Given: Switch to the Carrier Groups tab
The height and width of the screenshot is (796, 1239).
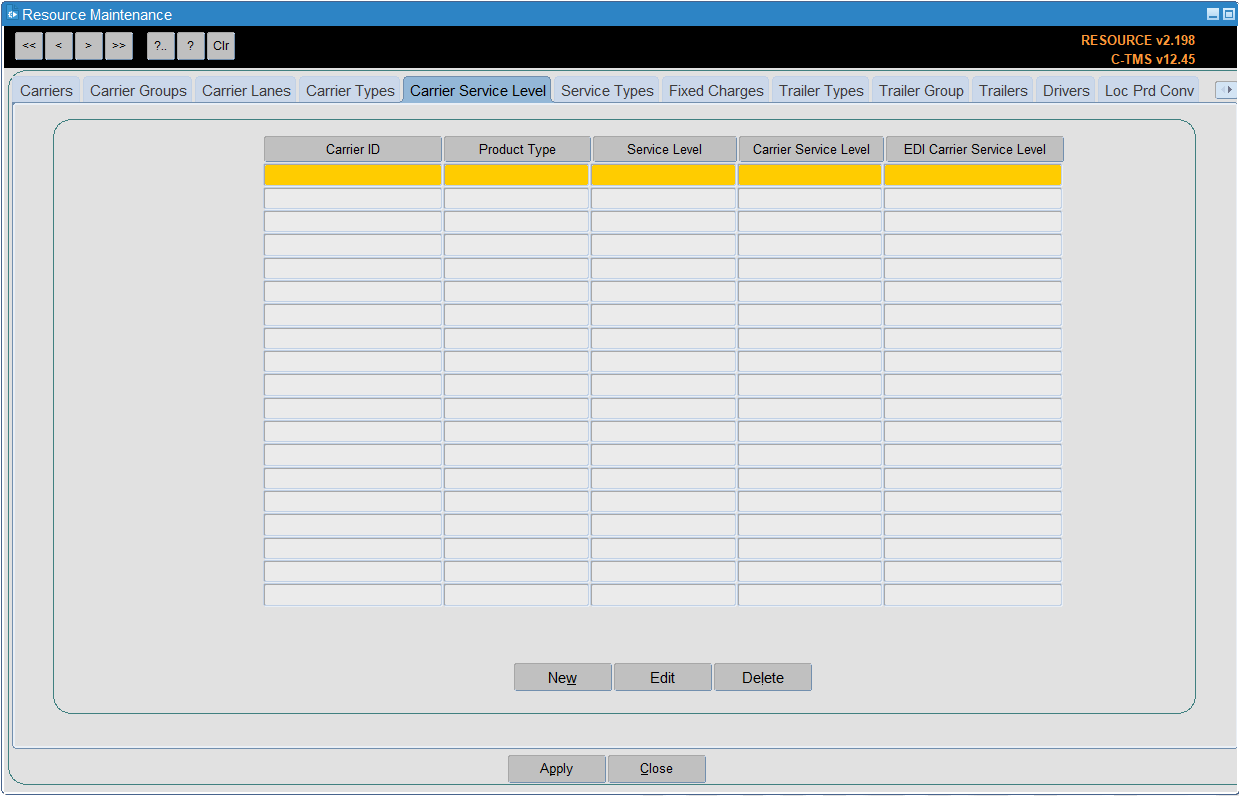Looking at the screenshot, I should click(x=138, y=90).
